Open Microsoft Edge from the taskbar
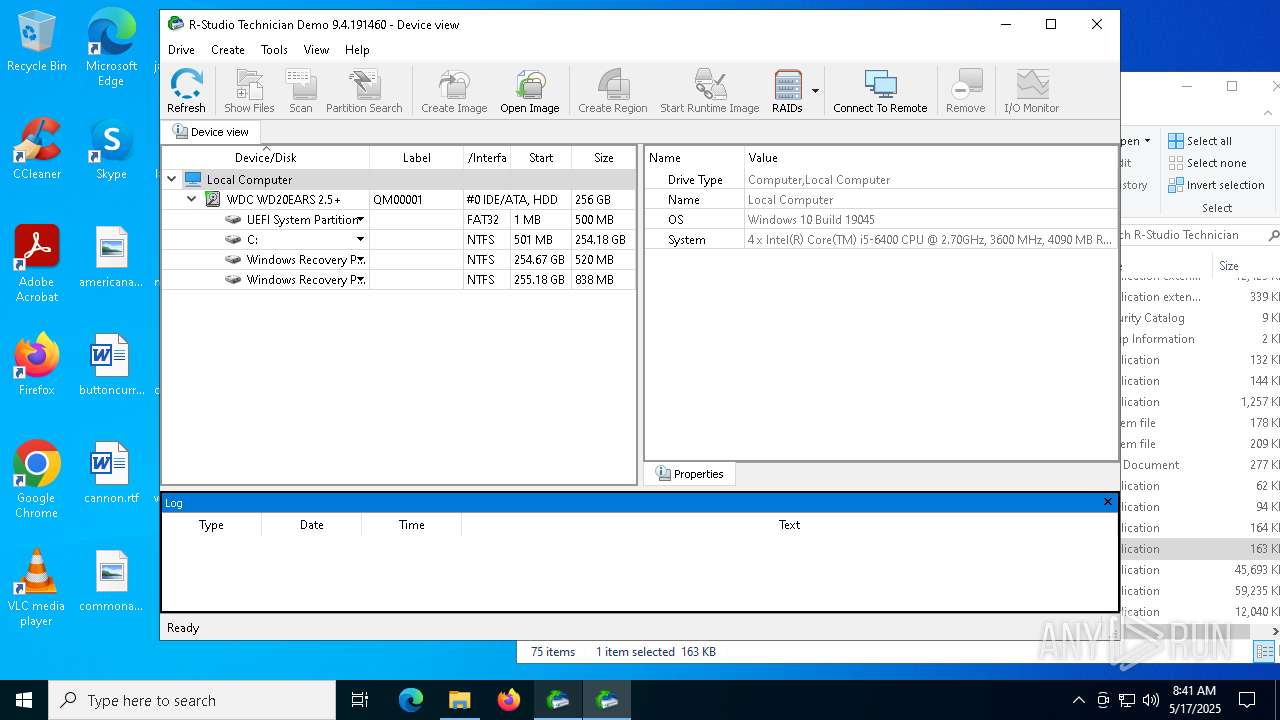This screenshot has width=1280, height=720. click(x=411, y=700)
